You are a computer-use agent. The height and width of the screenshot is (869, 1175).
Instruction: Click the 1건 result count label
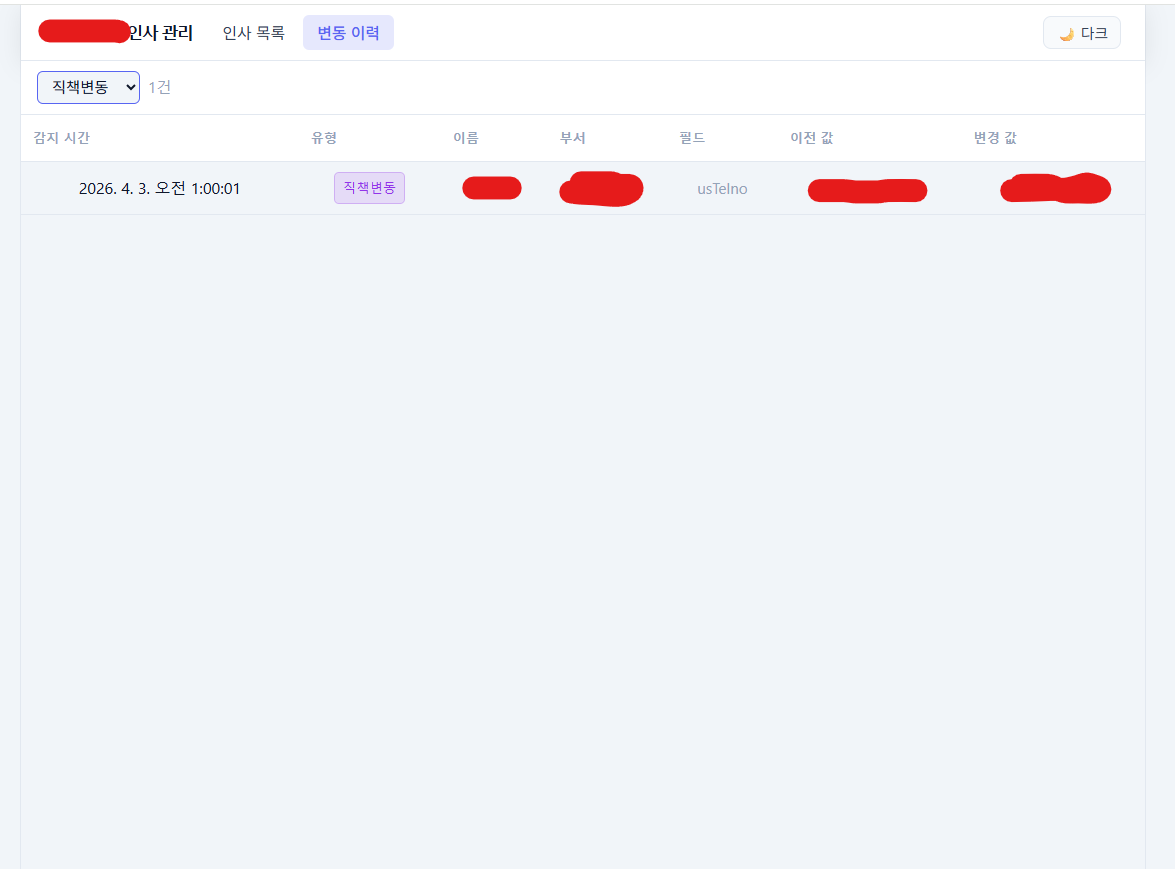point(160,87)
